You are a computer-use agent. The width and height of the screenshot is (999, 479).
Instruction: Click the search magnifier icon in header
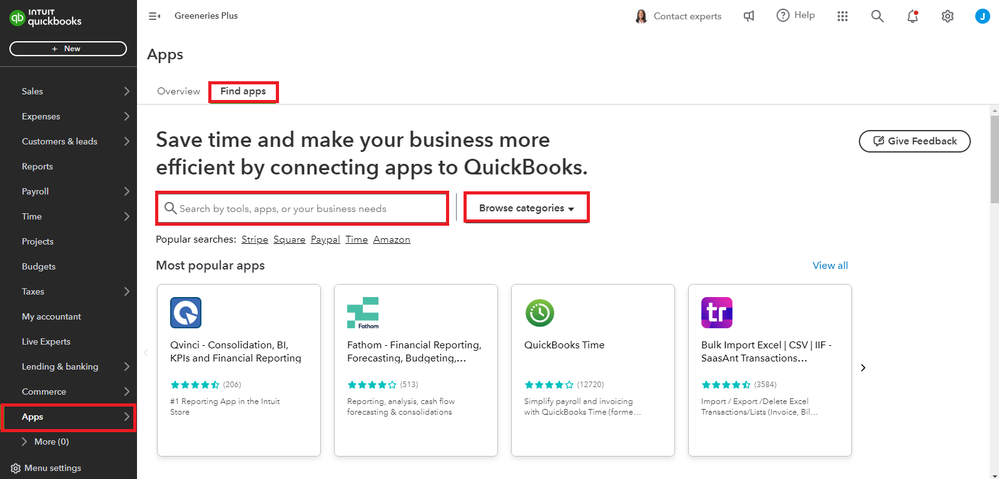click(877, 16)
